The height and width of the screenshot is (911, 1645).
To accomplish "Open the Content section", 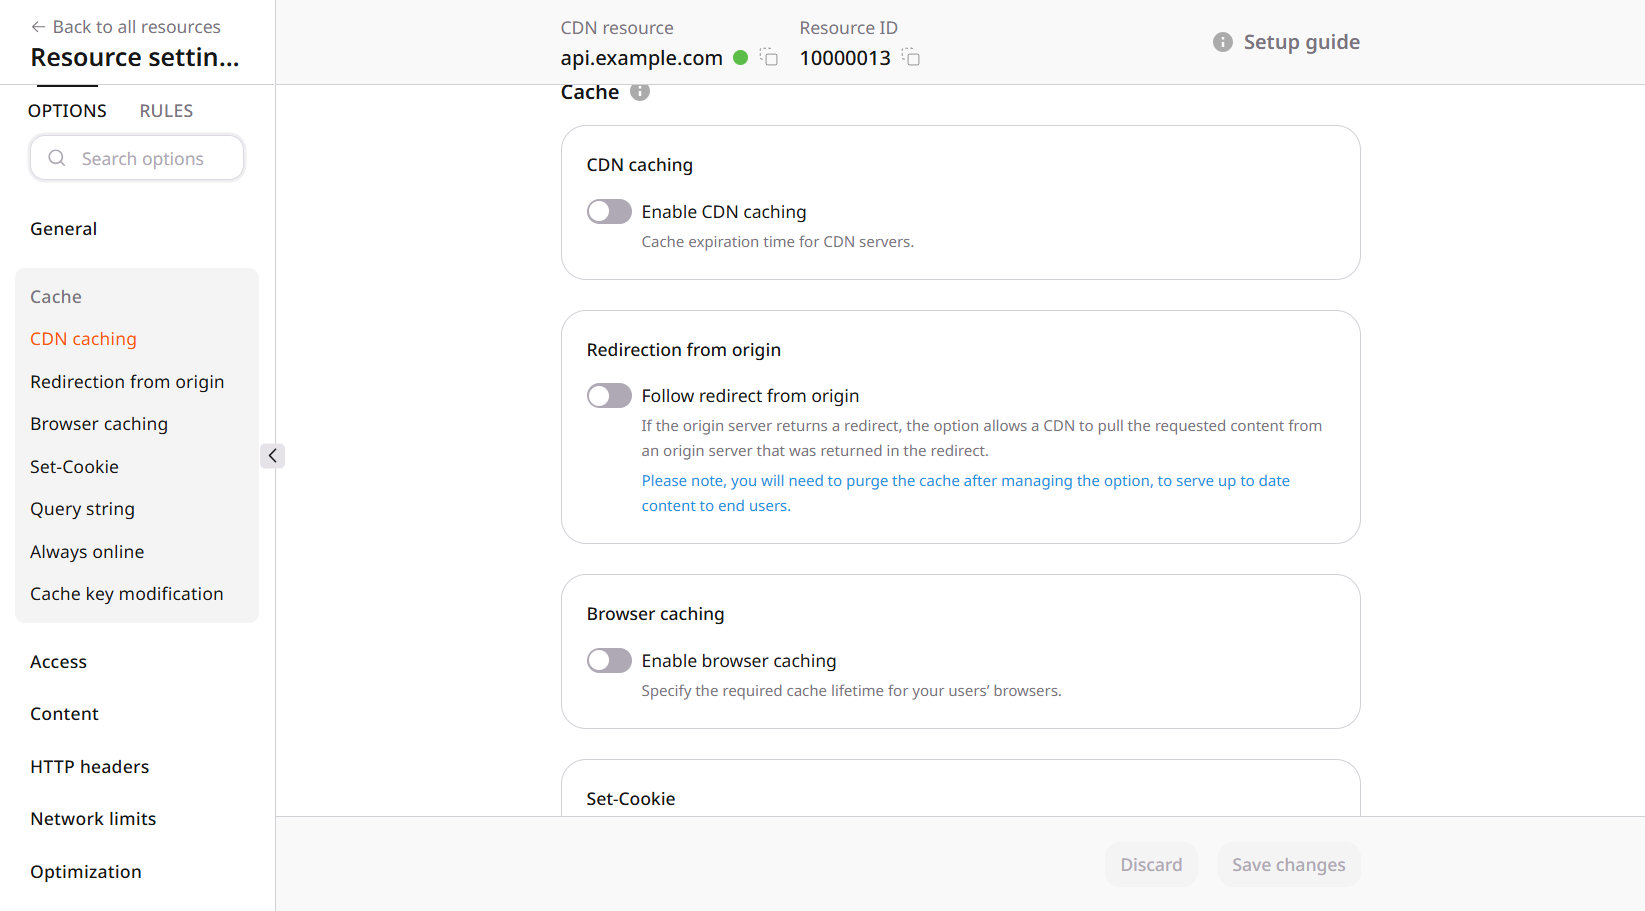I will [x=64, y=714].
